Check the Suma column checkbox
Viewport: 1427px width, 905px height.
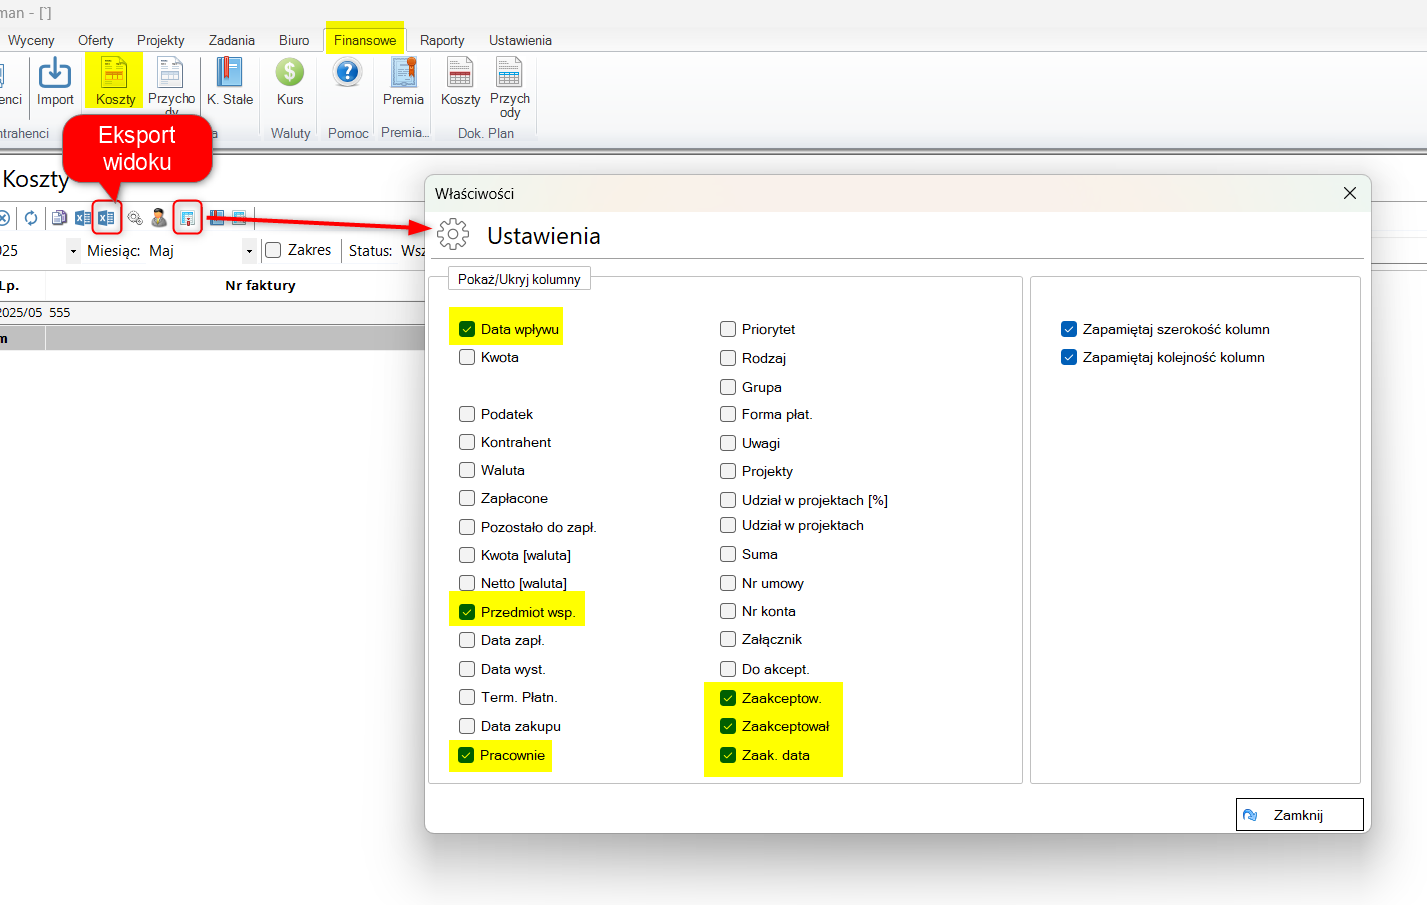pyautogui.click(x=728, y=554)
